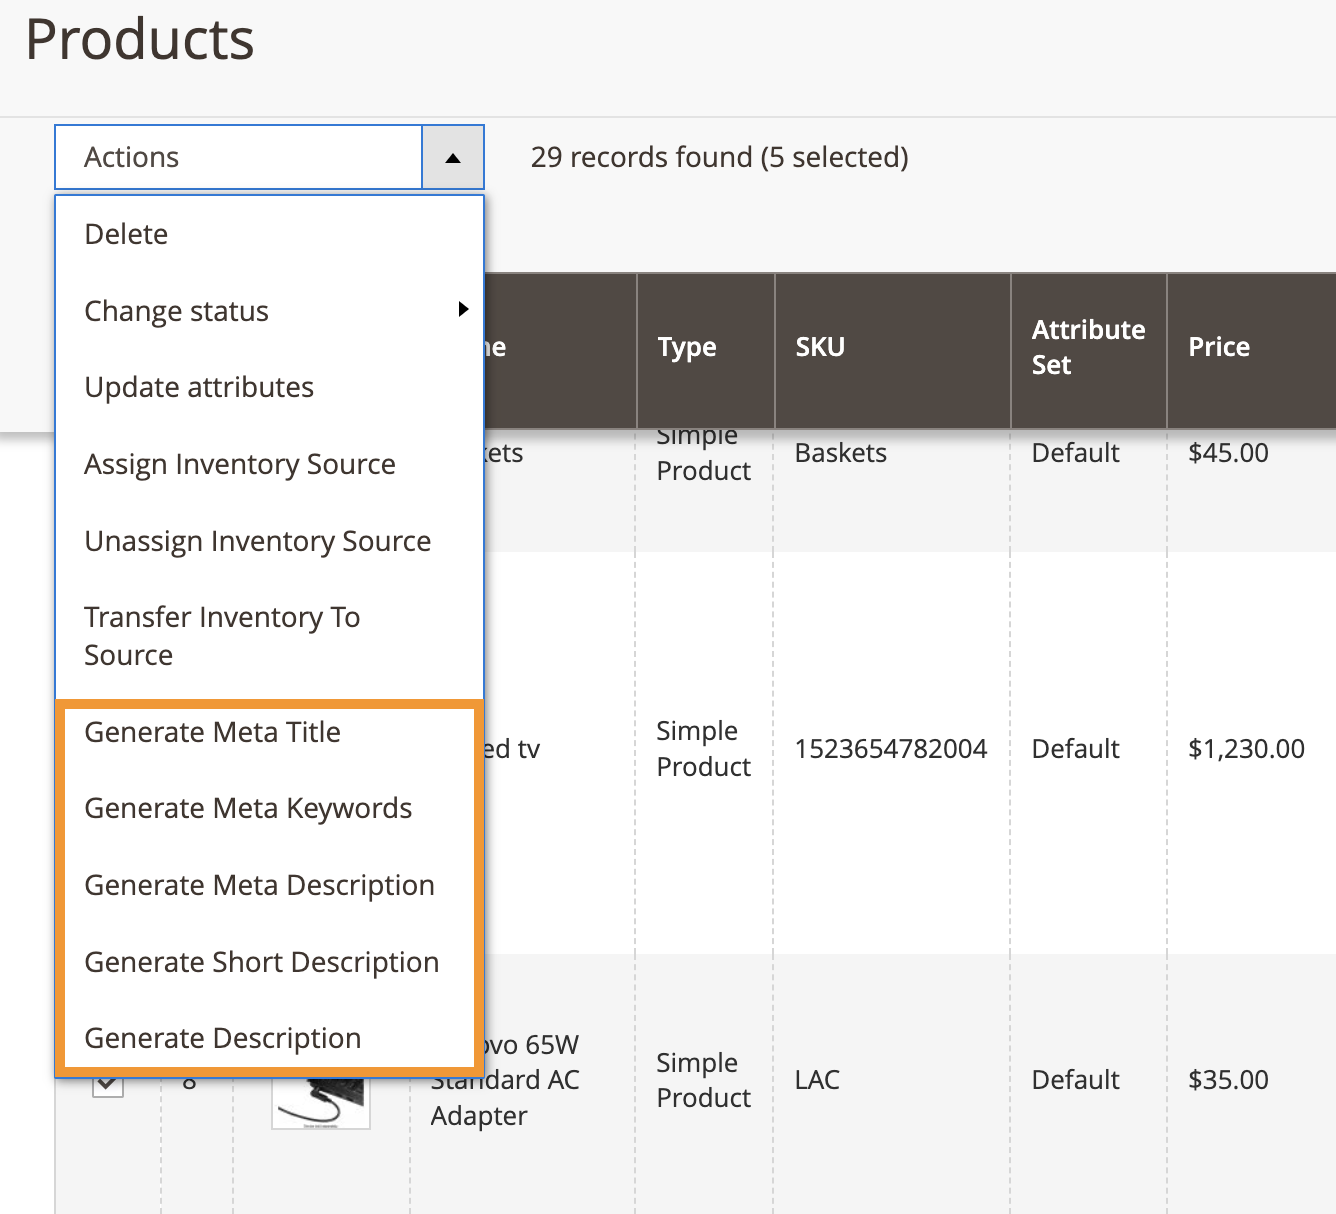Open the Actions dropdown field
The height and width of the screenshot is (1214, 1336).
point(240,157)
